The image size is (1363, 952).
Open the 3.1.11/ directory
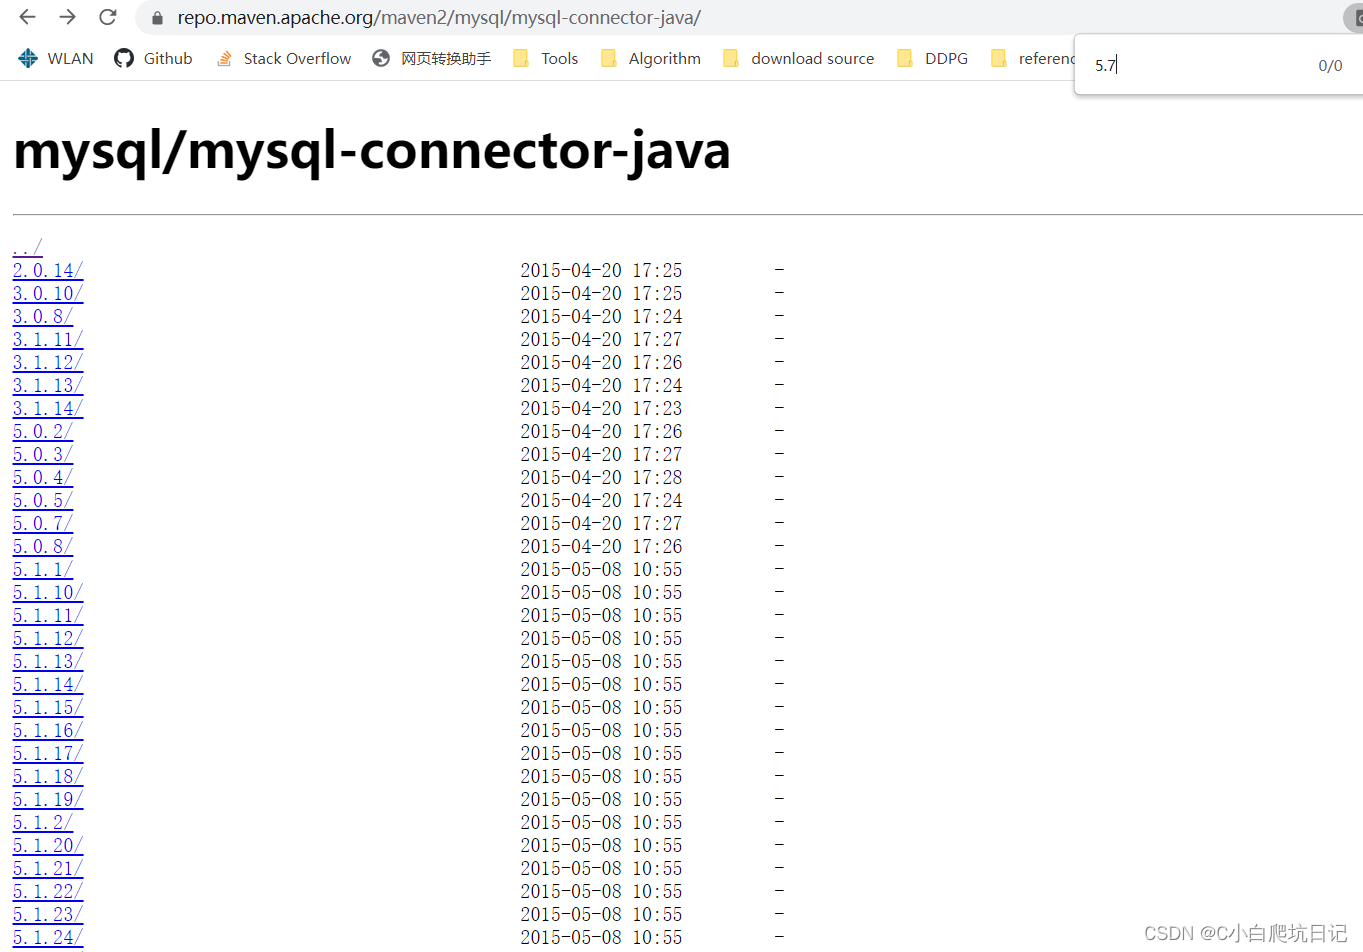[x=48, y=339]
